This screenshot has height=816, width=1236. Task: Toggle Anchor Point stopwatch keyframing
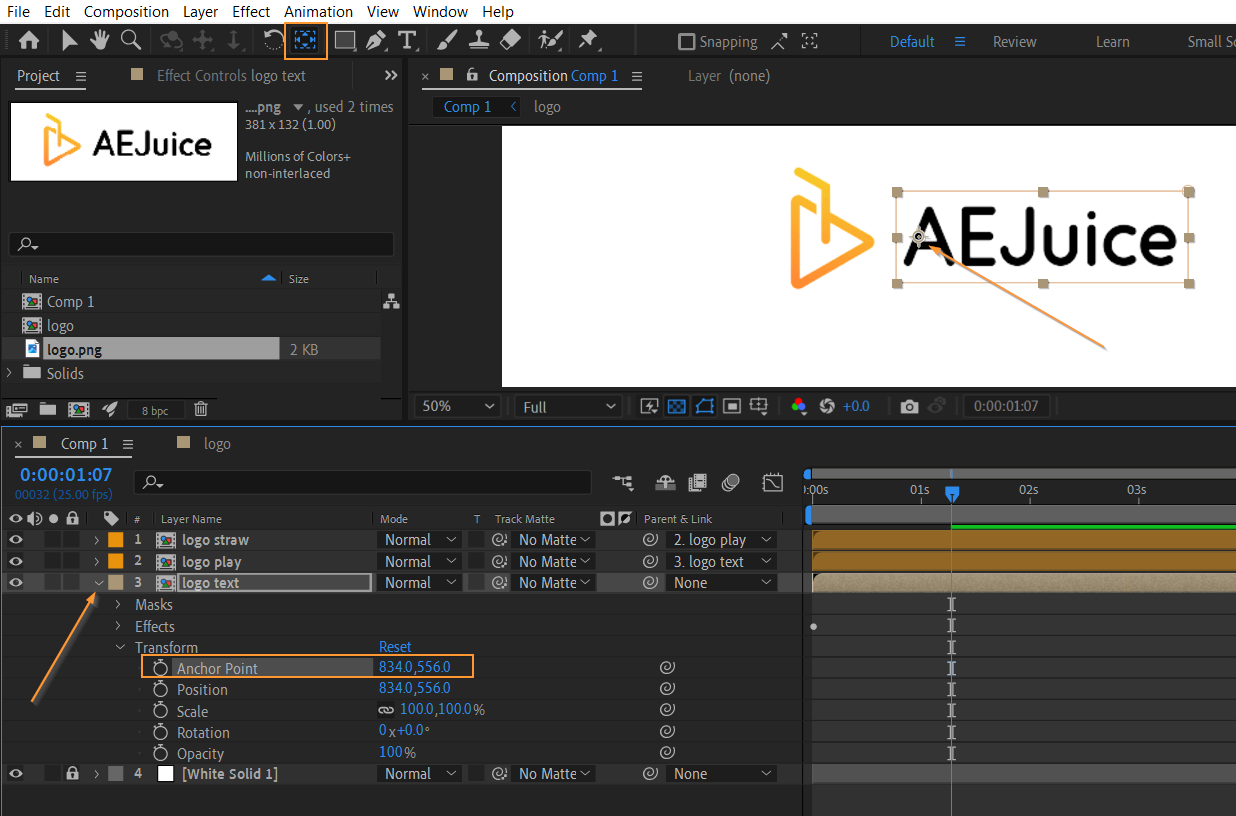tap(160, 668)
